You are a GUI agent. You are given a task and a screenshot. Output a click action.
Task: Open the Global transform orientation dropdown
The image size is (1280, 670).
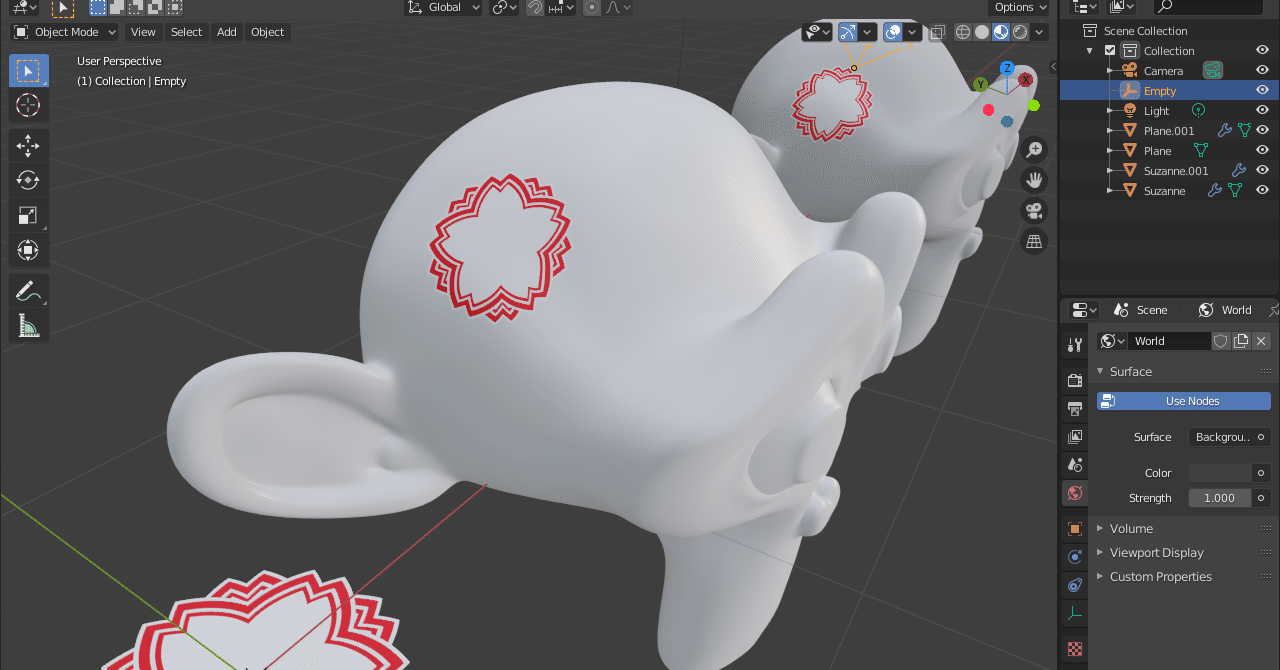443,7
